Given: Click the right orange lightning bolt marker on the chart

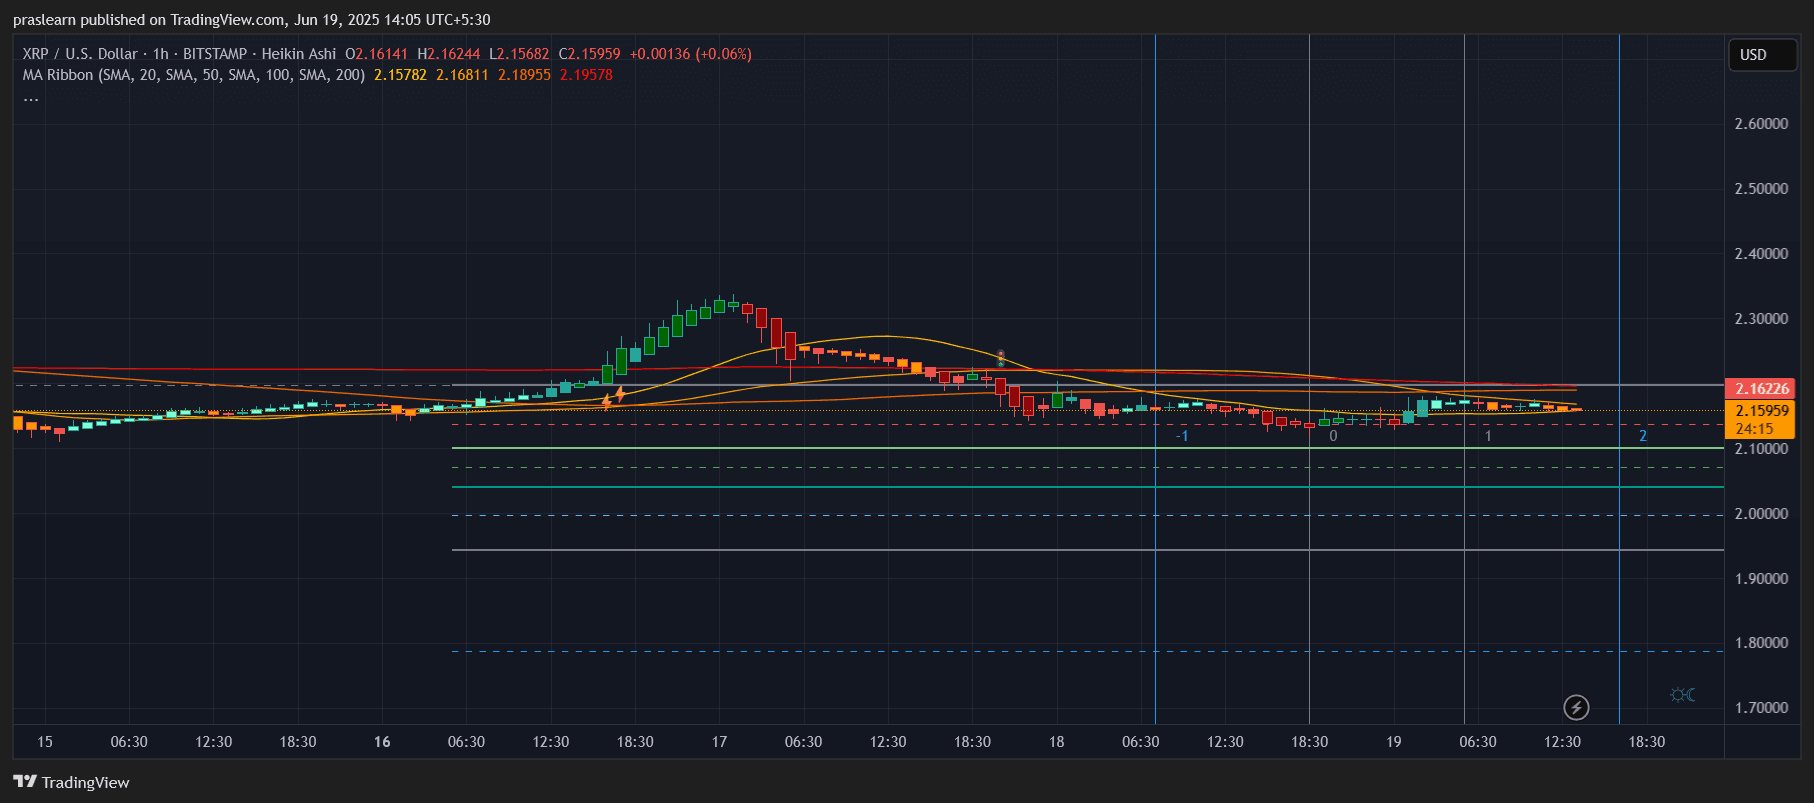Looking at the screenshot, I should coord(620,394).
